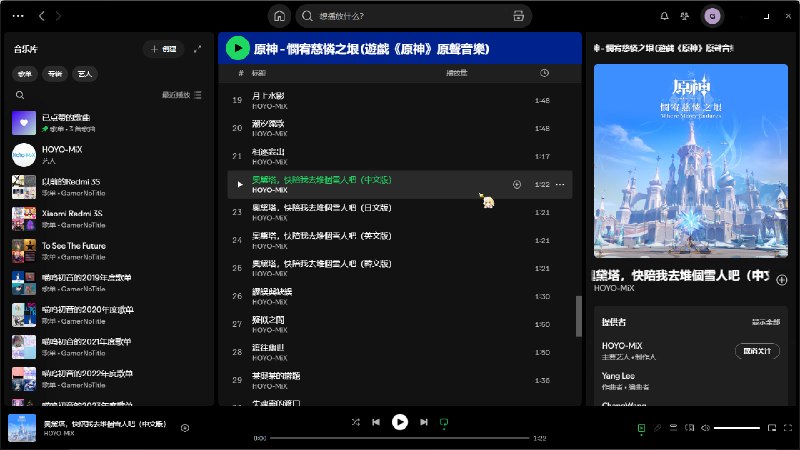Play the highlighted track 22
Screen dimensions: 800x450
coord(240,184)
